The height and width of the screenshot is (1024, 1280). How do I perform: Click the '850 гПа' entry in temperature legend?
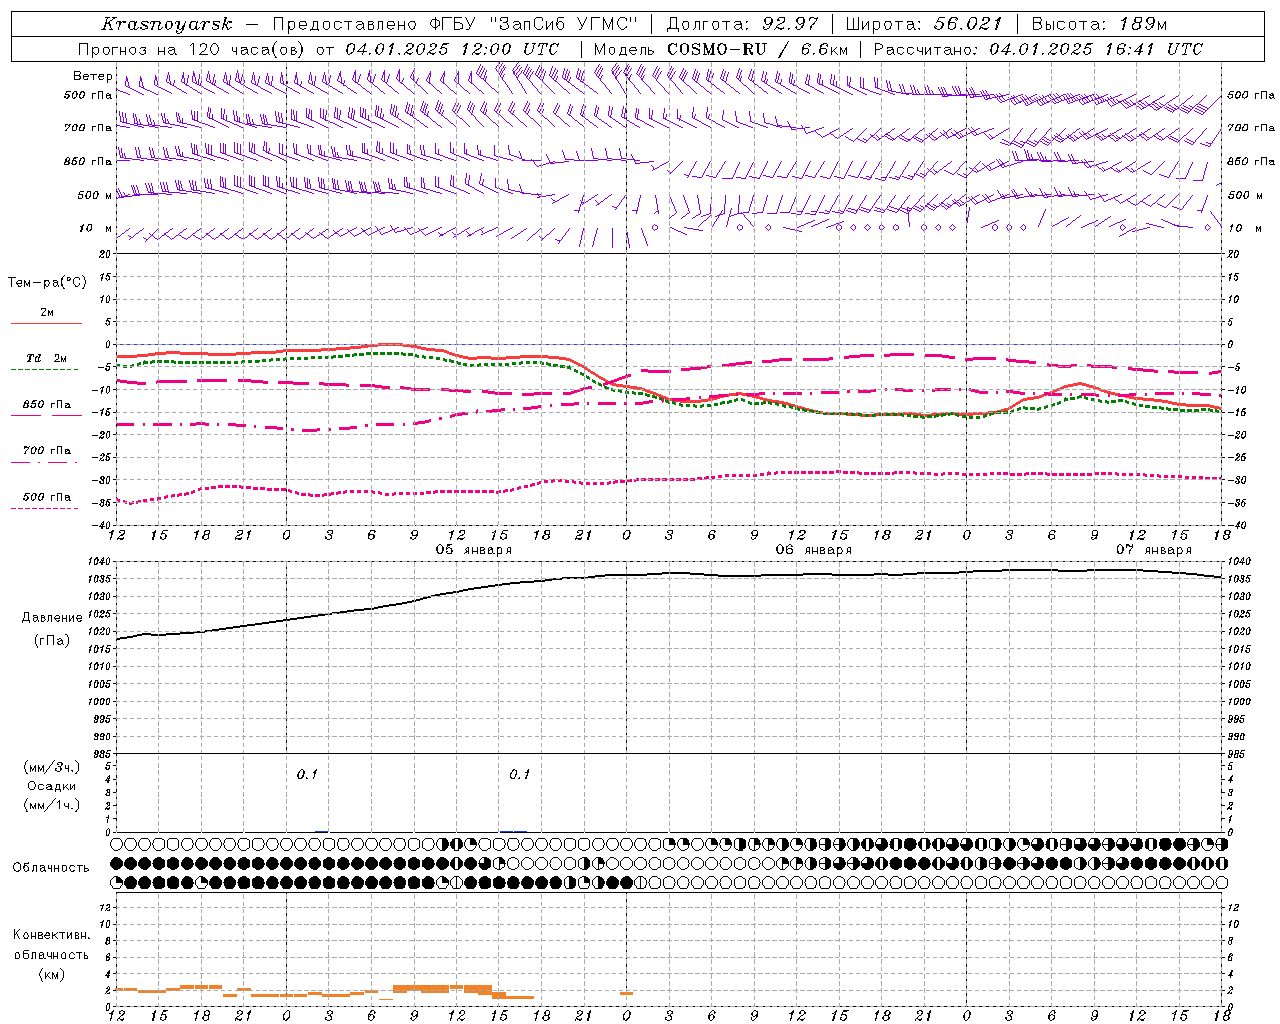coord(47,405)
